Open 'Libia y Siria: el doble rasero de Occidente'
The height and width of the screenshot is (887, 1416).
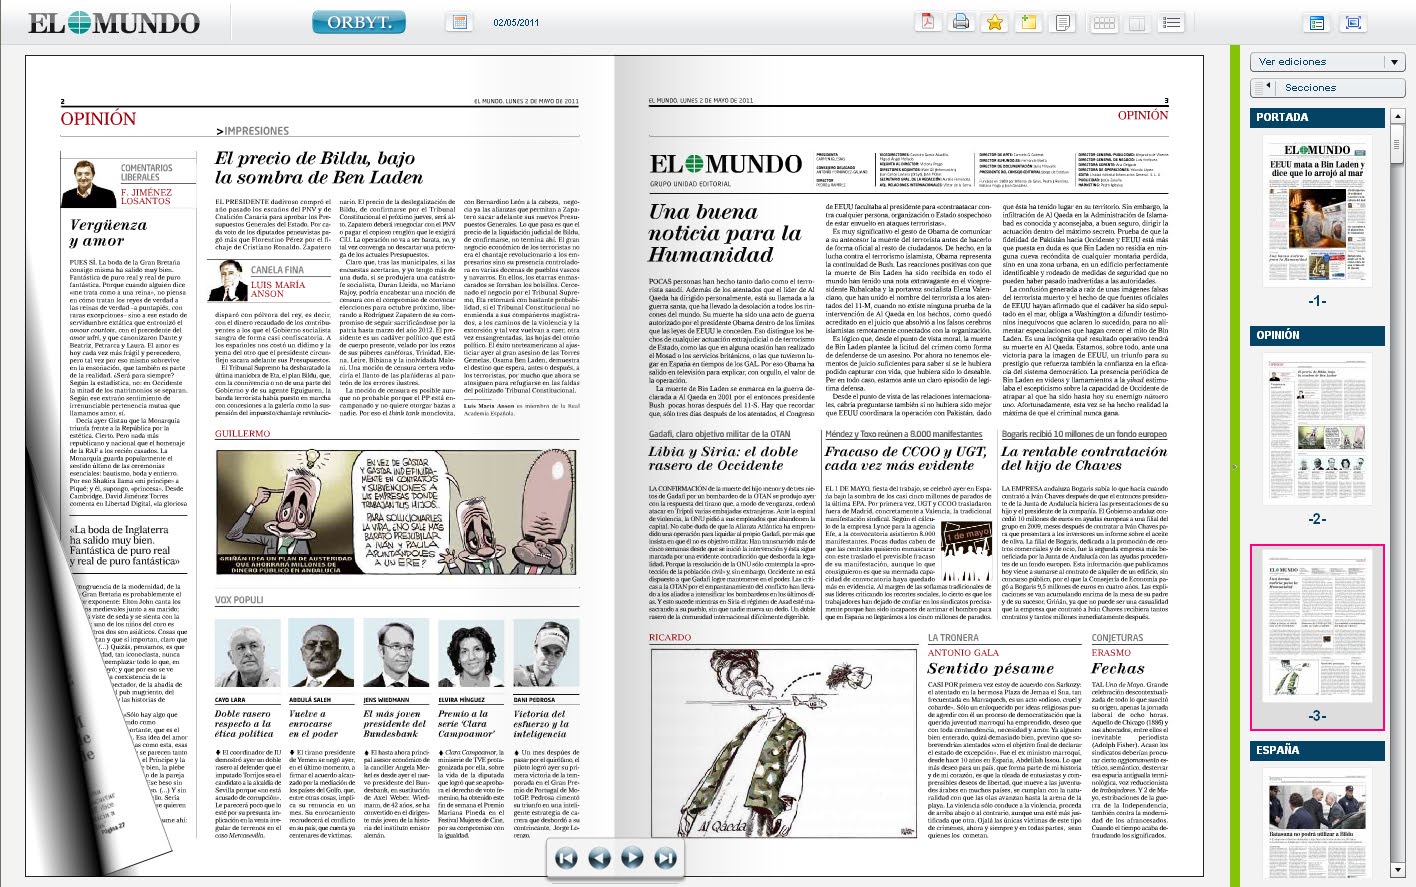point(723,458)
